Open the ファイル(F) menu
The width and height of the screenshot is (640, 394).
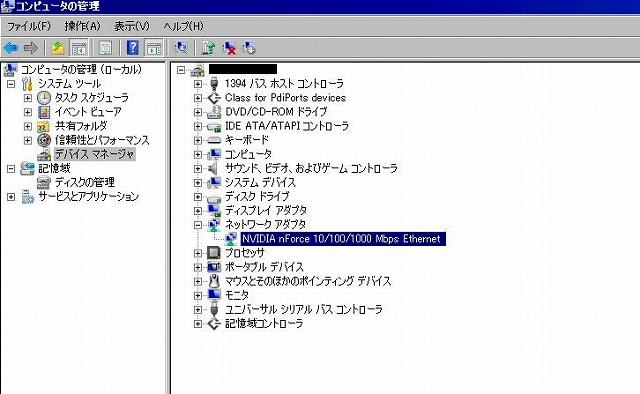[x=29, y=27]
